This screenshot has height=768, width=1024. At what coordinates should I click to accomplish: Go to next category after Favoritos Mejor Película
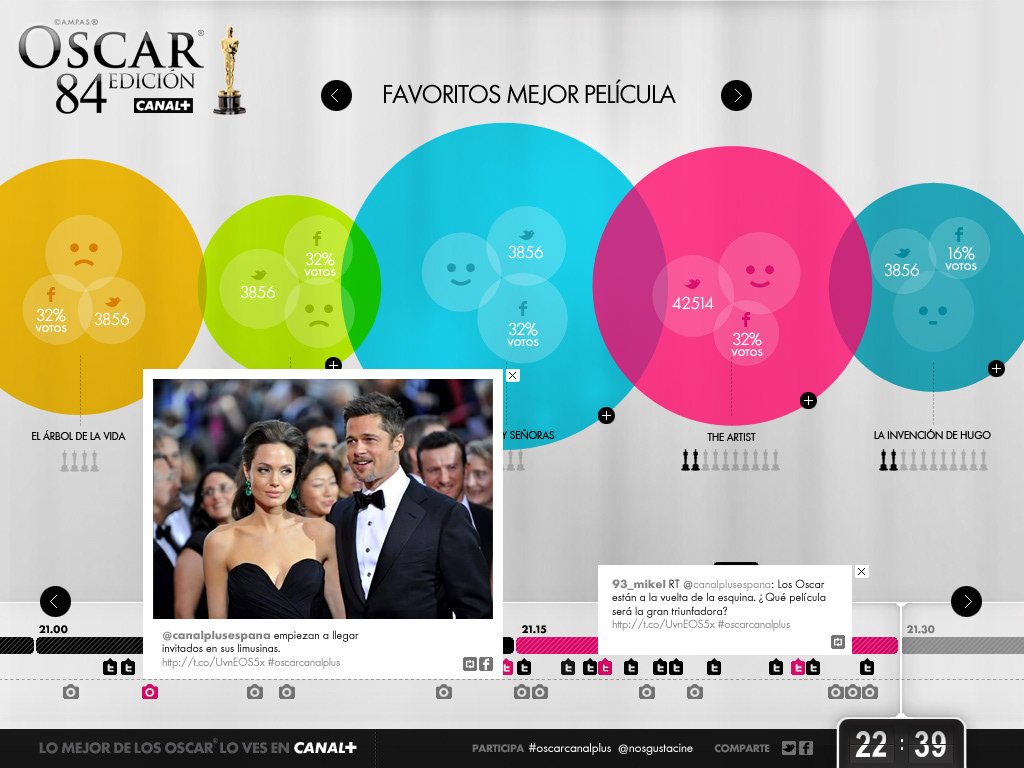point(736,95)
